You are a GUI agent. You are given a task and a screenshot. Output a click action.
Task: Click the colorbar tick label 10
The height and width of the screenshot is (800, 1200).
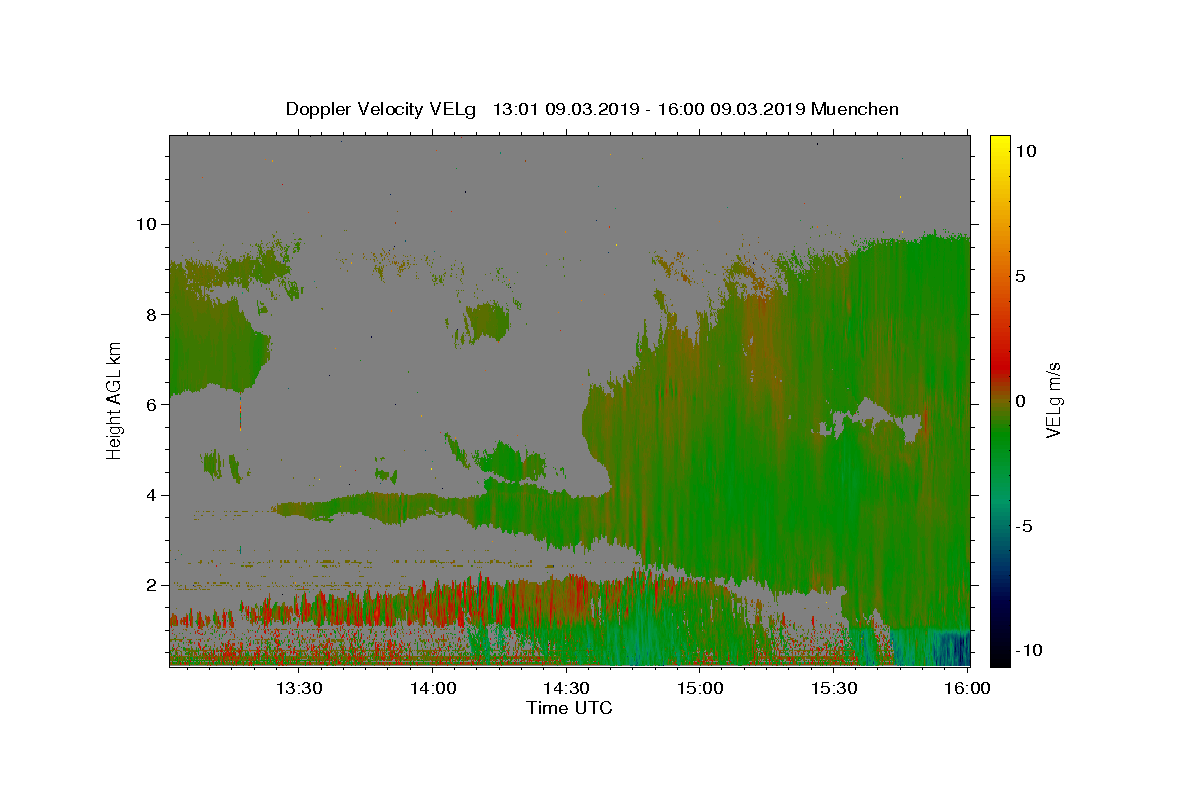1026,151
